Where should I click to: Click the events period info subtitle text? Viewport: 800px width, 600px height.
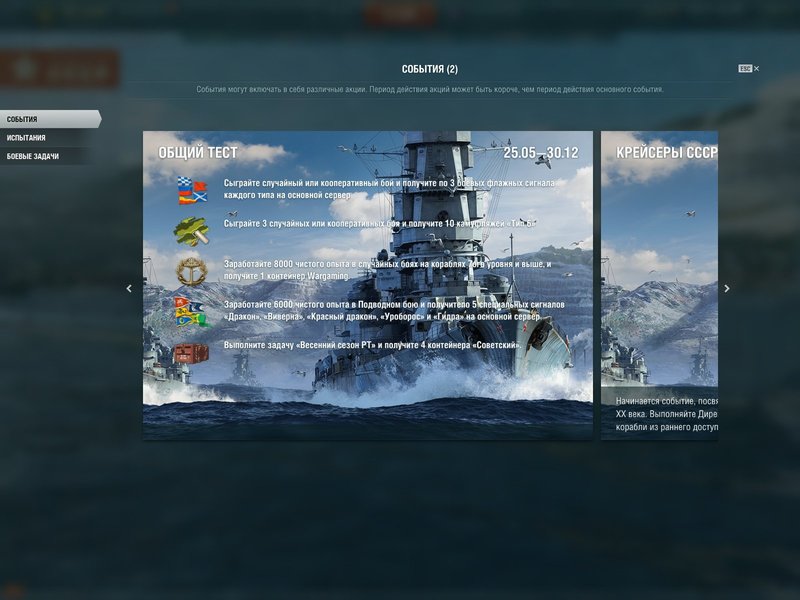[x=430, y=89]
